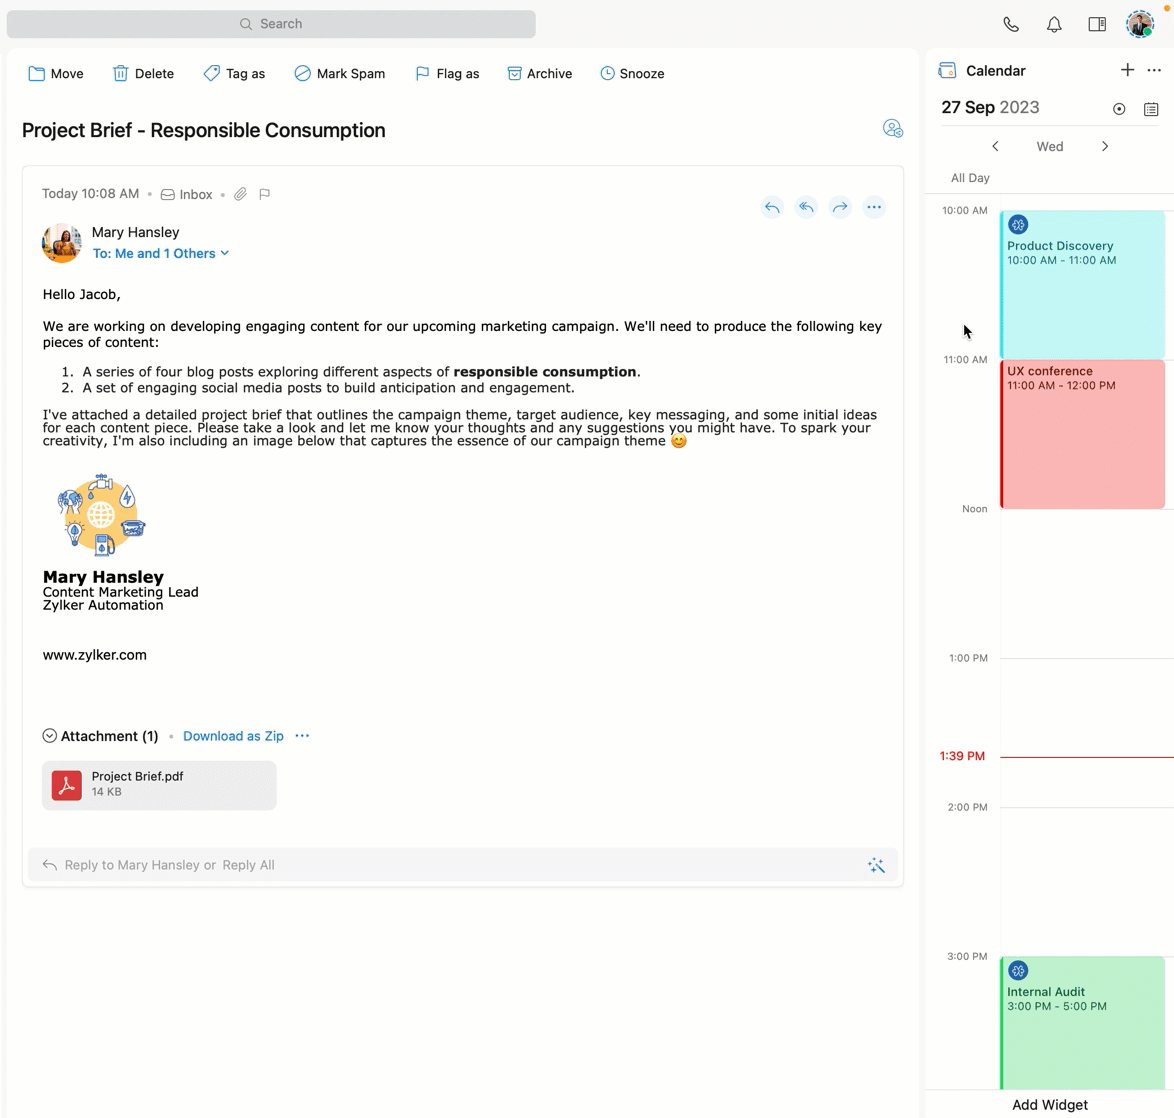The height and width of the screenshot is (1118, 1174).
Task: Click the contacts icon beside the subject
Action: (x=892, y=129)
